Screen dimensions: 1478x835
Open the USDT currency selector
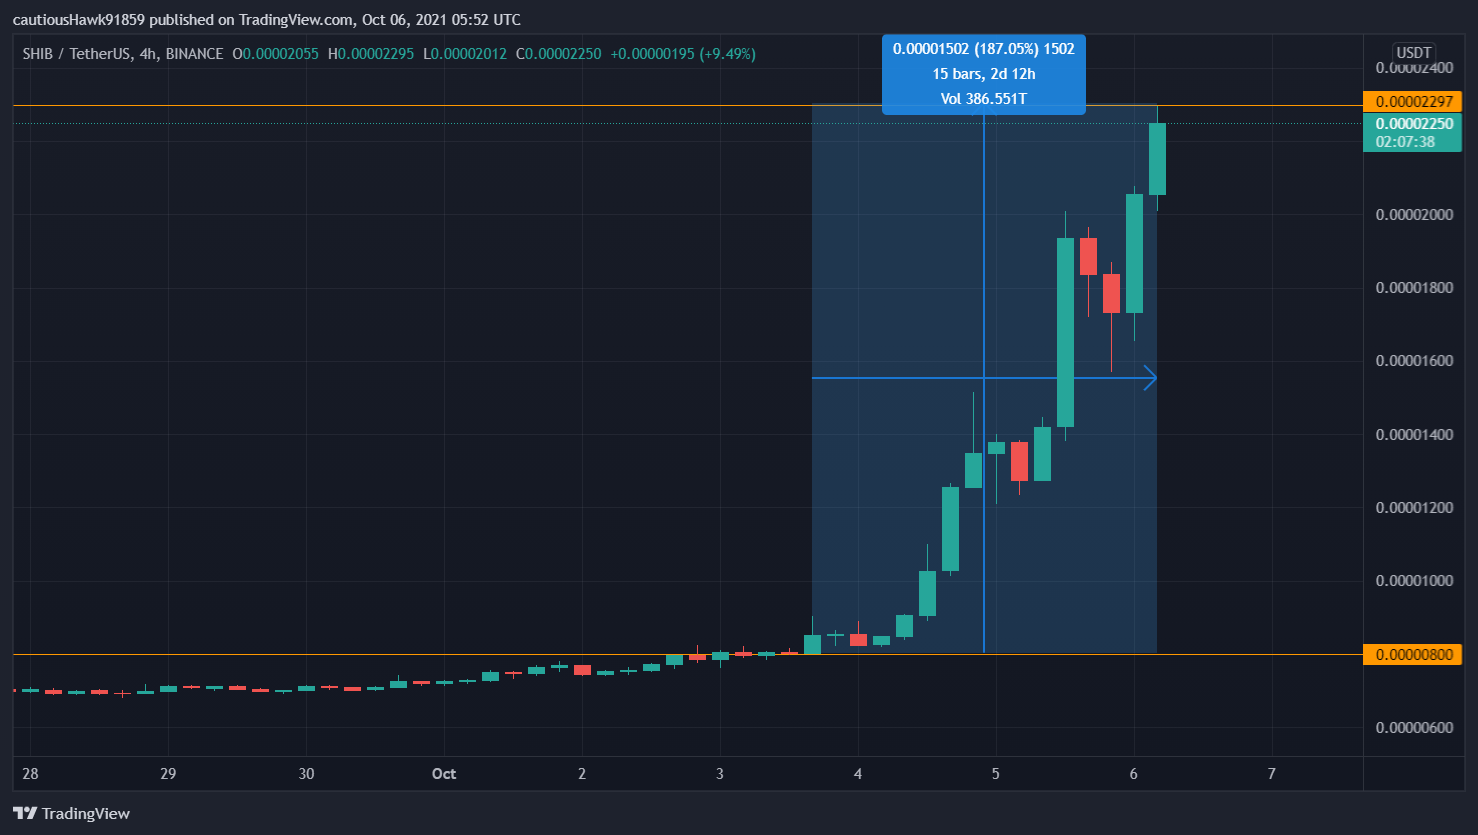[x=1413, y=53]
